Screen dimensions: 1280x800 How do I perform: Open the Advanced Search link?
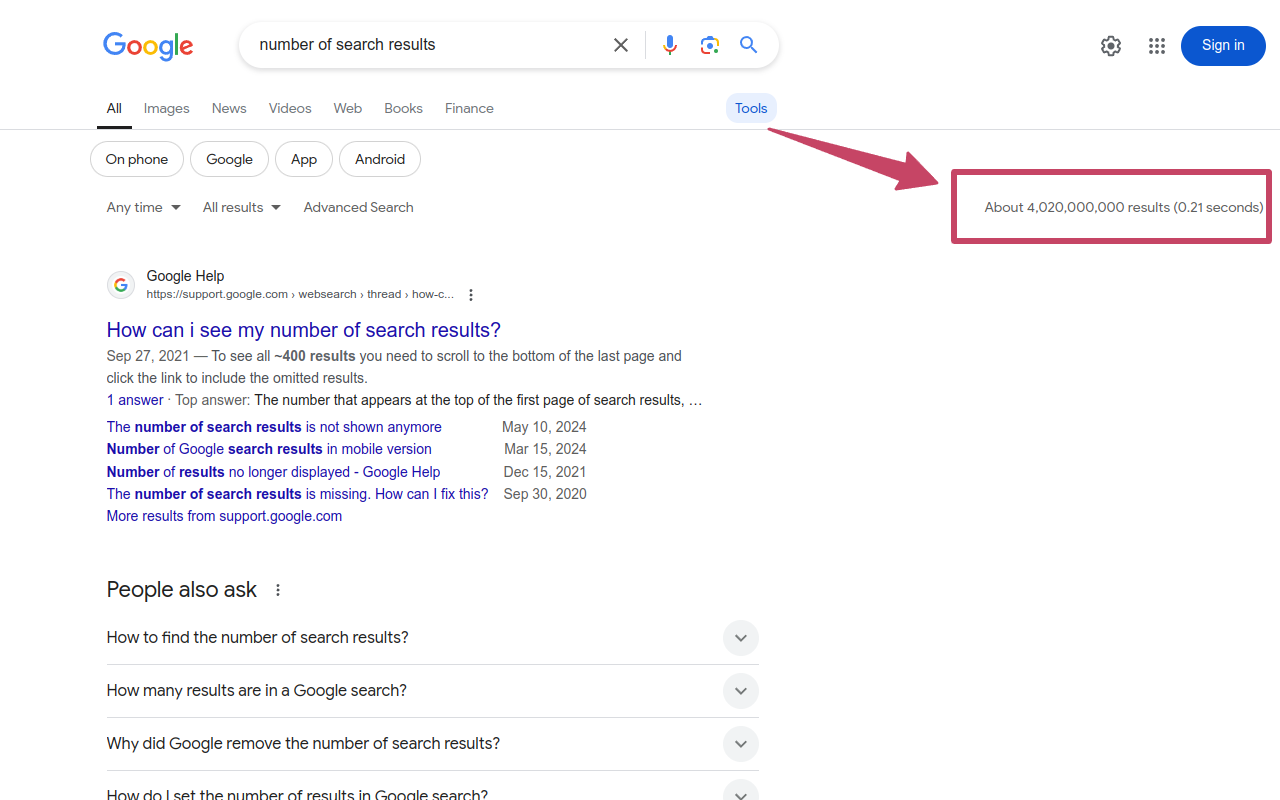click(358, 207)
